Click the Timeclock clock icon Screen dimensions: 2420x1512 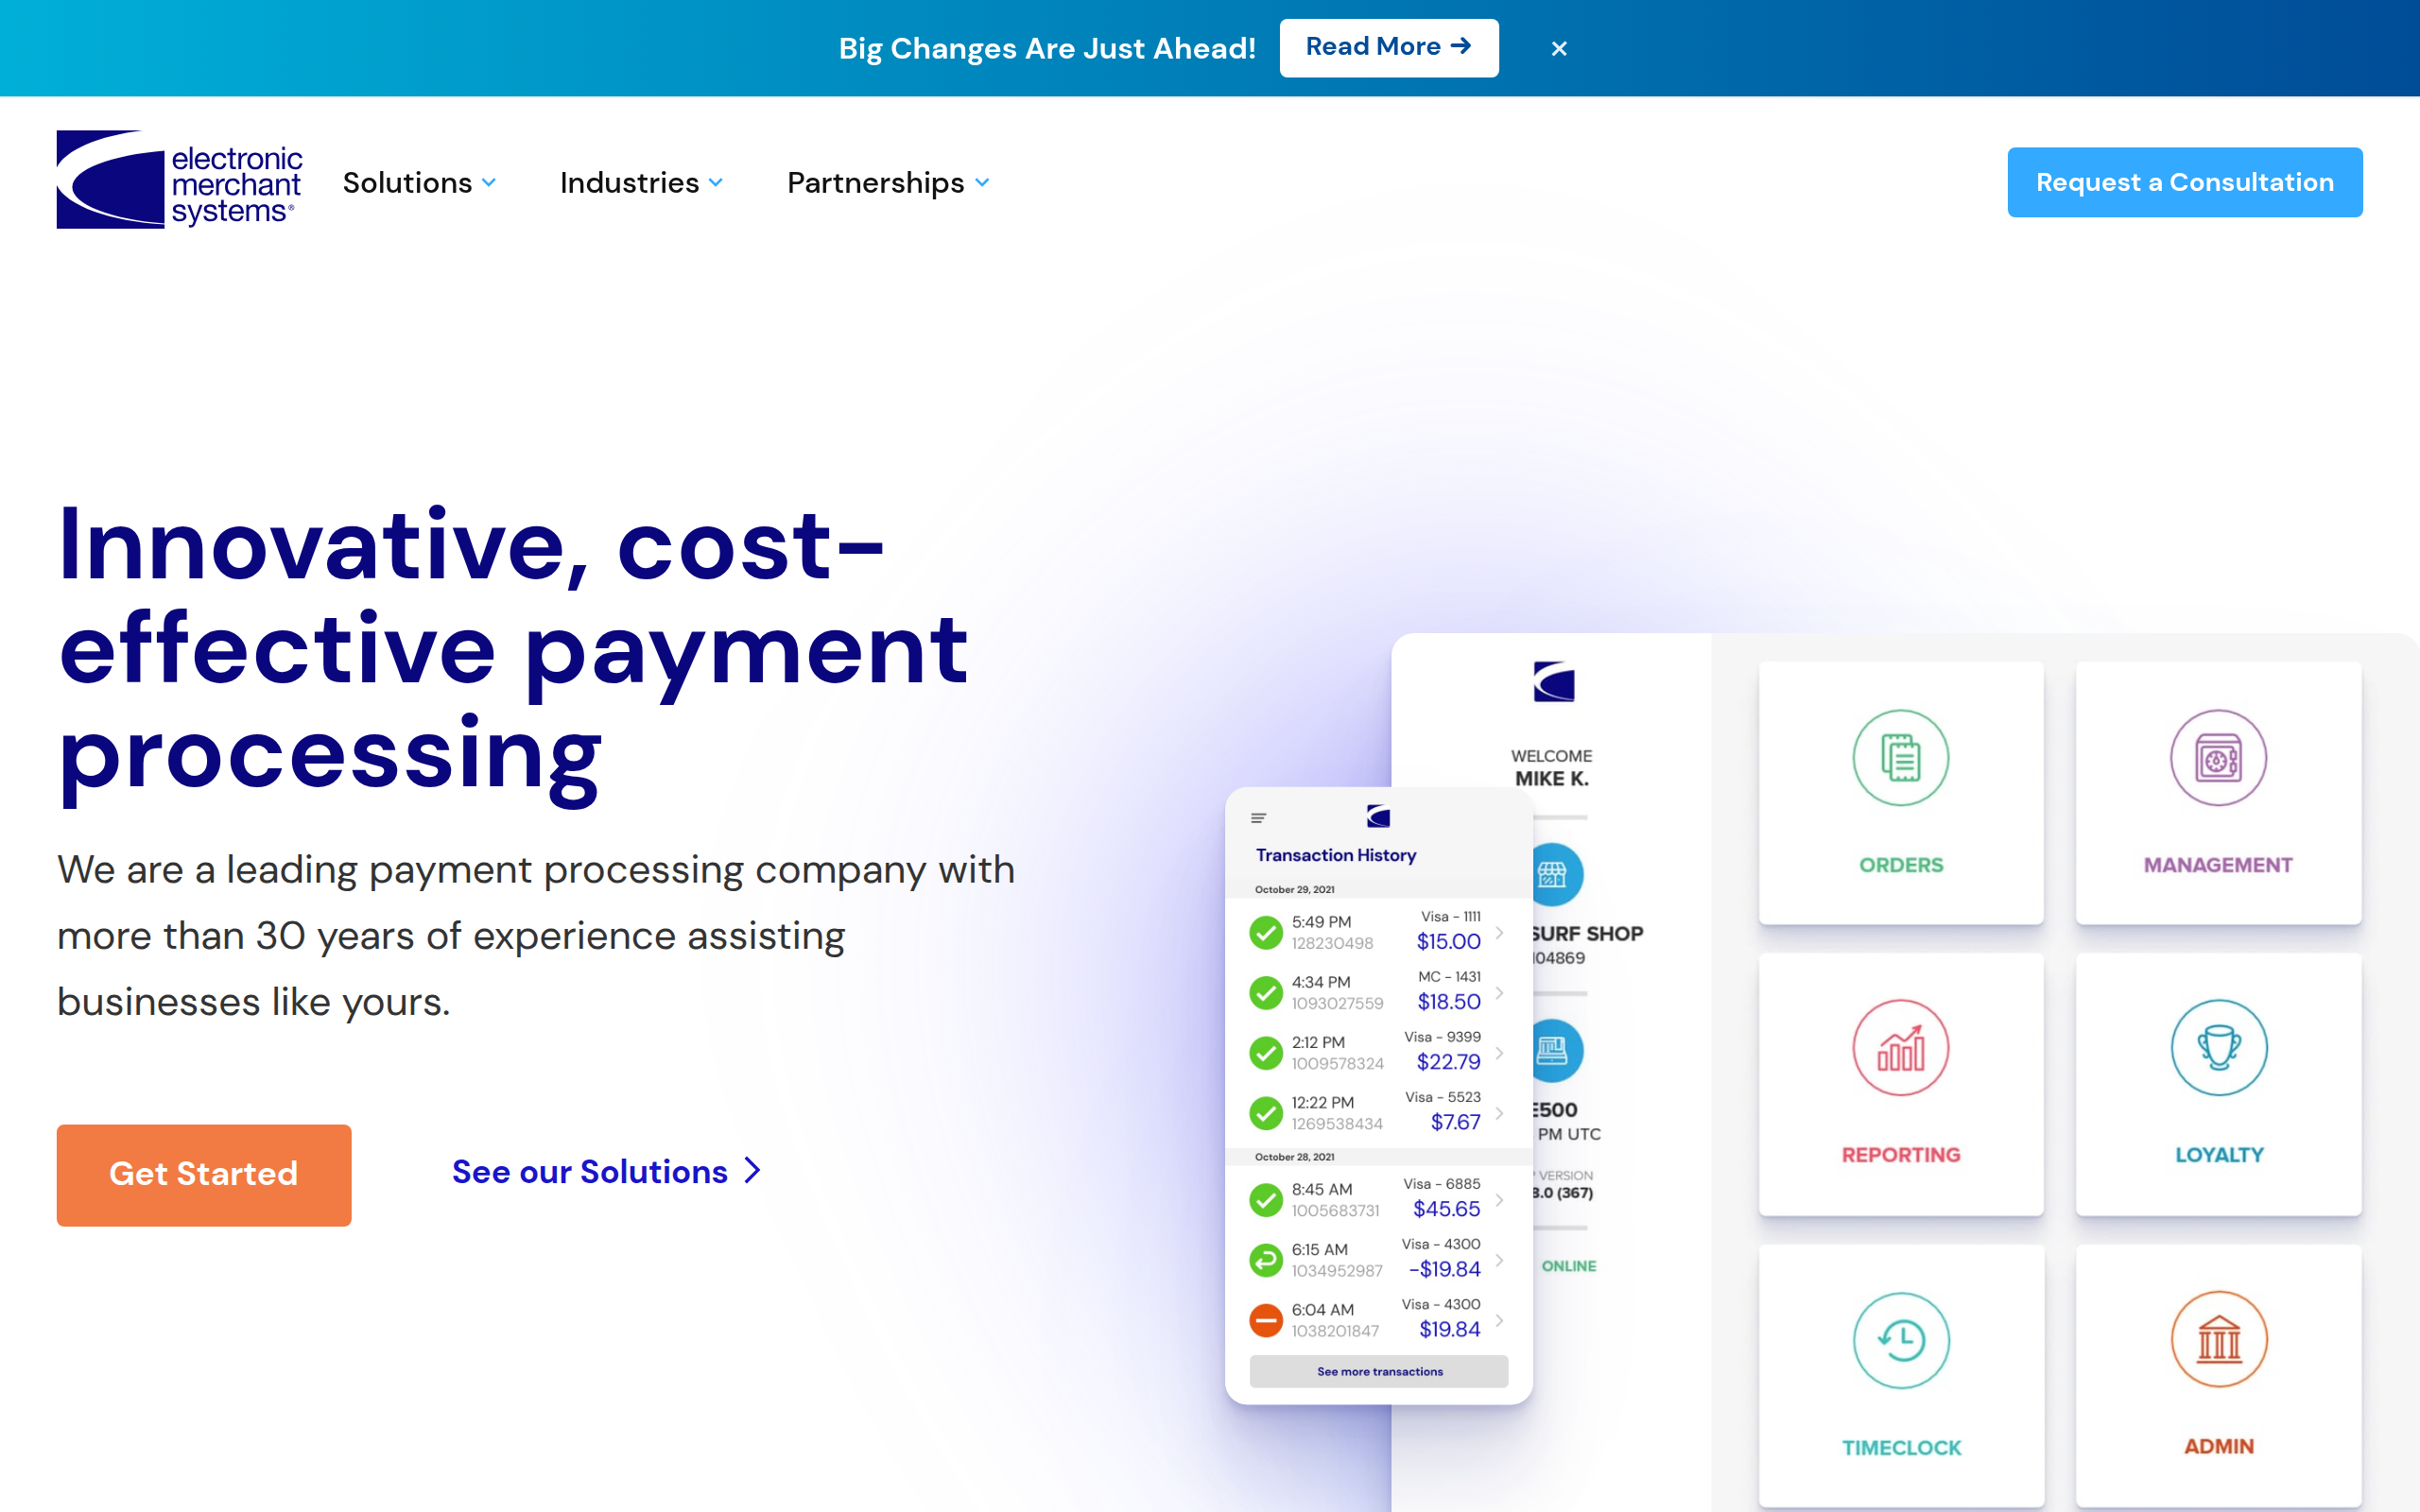pyautogui.click(x=1900, y=1340)
